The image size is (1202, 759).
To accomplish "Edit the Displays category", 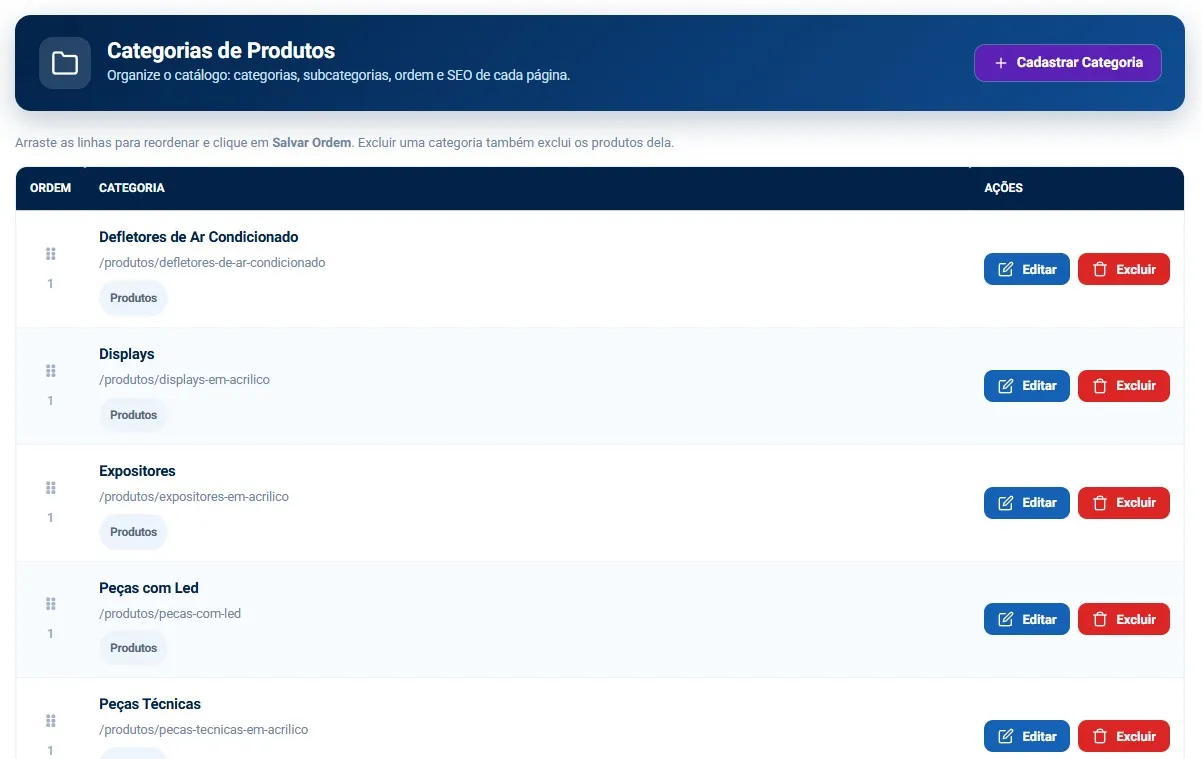I will (x=1027, y=386).
